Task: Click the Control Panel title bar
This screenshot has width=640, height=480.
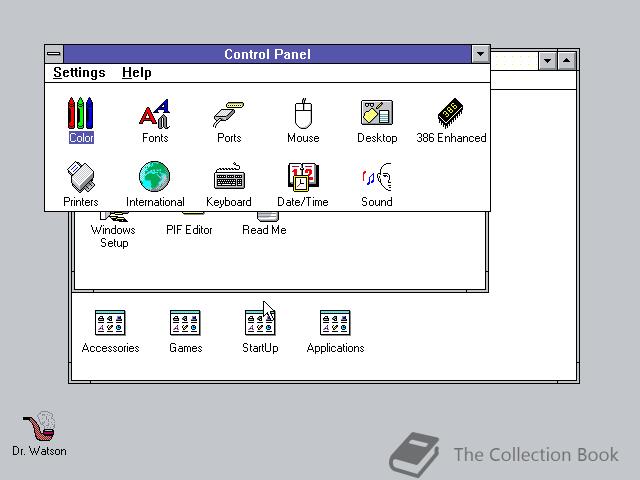Action: pos(267,54)
